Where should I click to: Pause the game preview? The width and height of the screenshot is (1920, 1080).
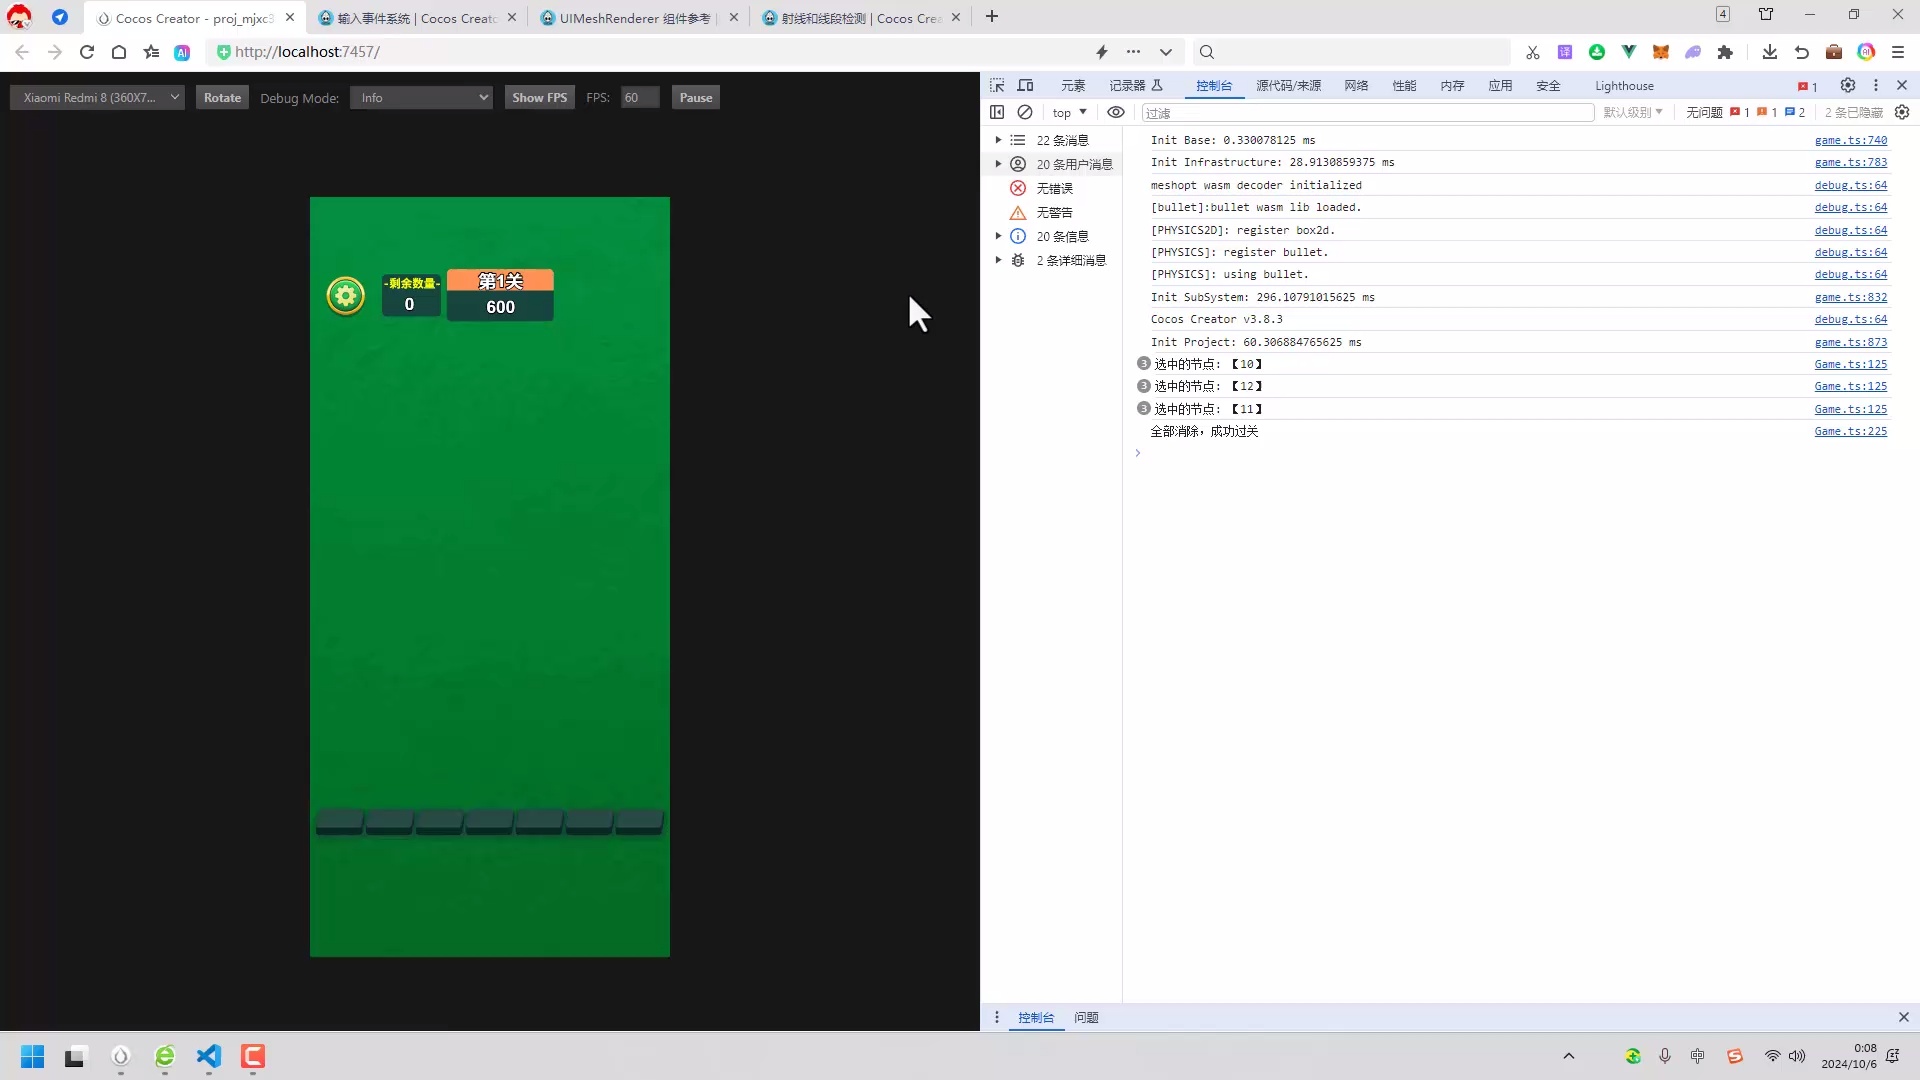pyautogui.click(x=695, y=97)
